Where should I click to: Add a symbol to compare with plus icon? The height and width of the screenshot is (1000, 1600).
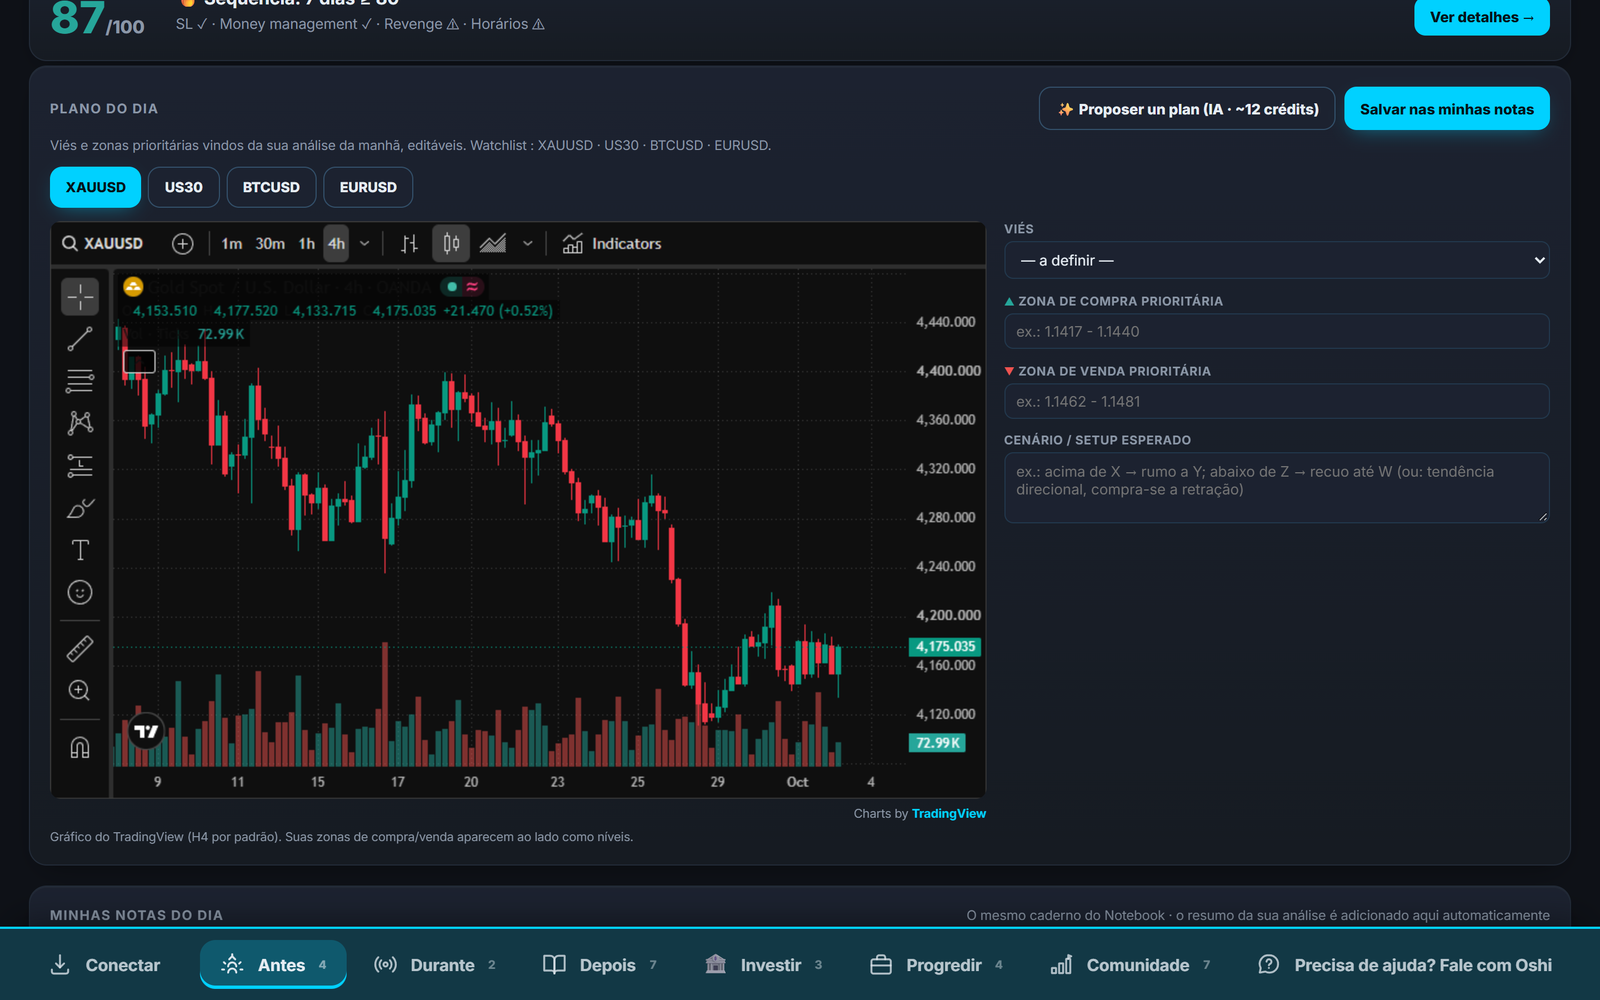point(182,244)
